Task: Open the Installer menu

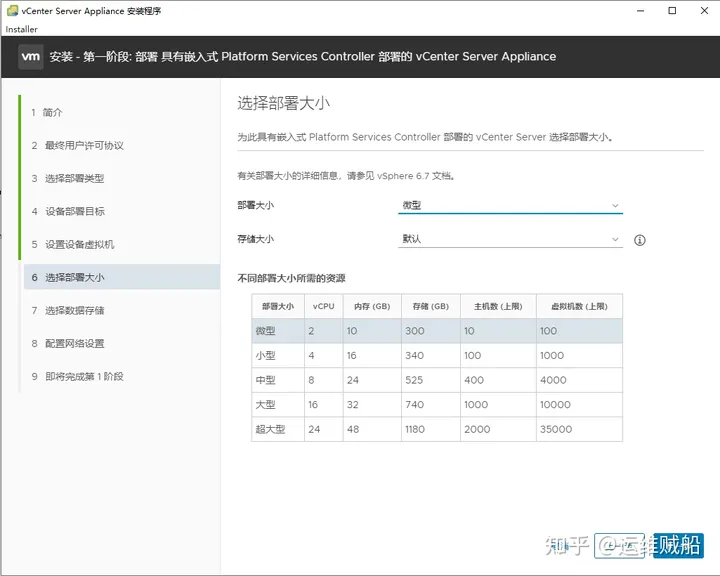Action: tap(21, 29)
